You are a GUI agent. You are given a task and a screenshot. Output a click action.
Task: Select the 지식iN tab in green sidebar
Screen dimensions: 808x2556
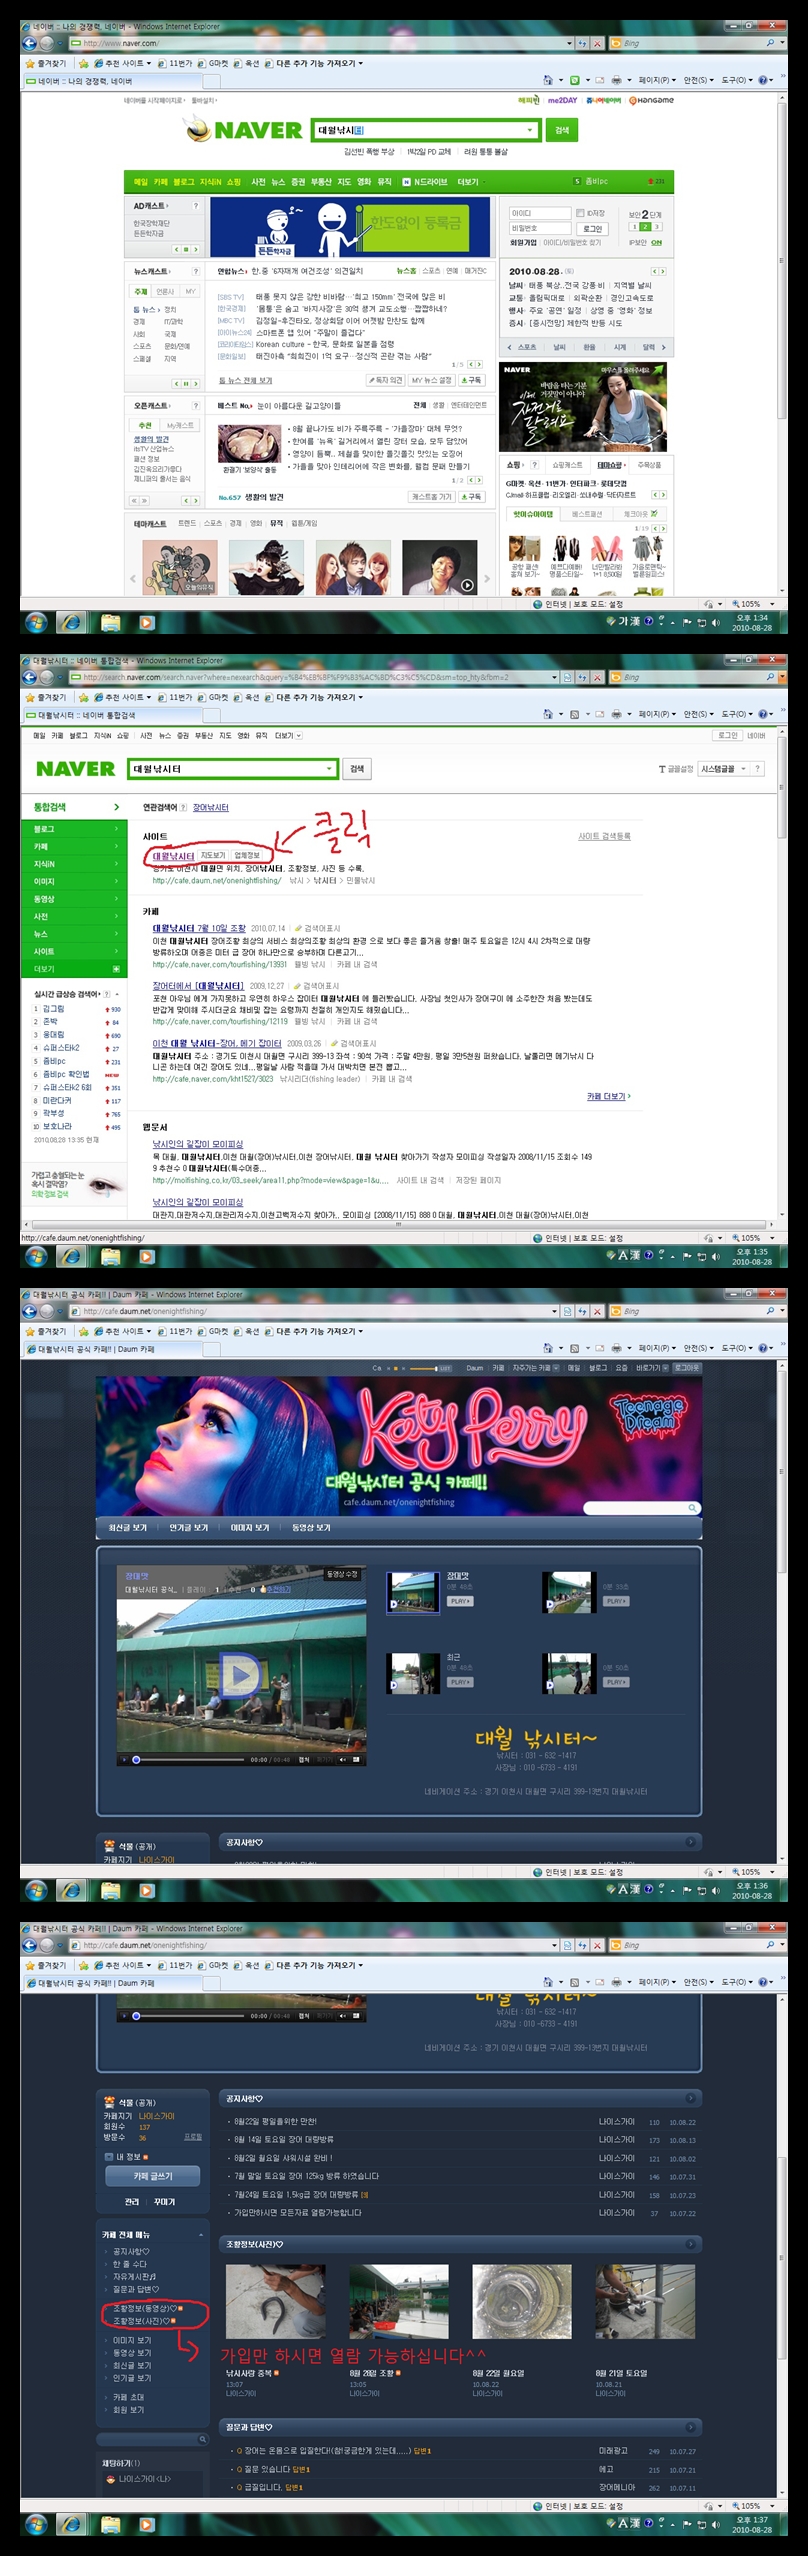45,864
